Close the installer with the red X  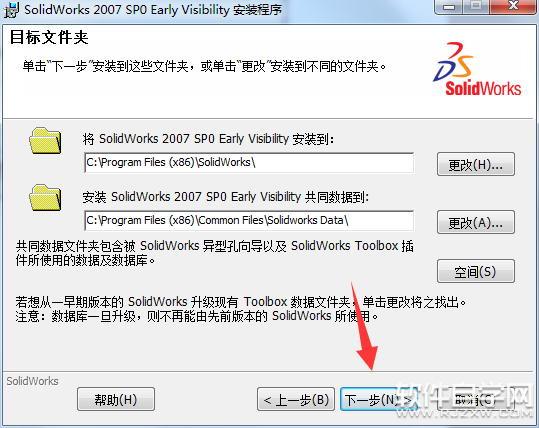(513, 7)
